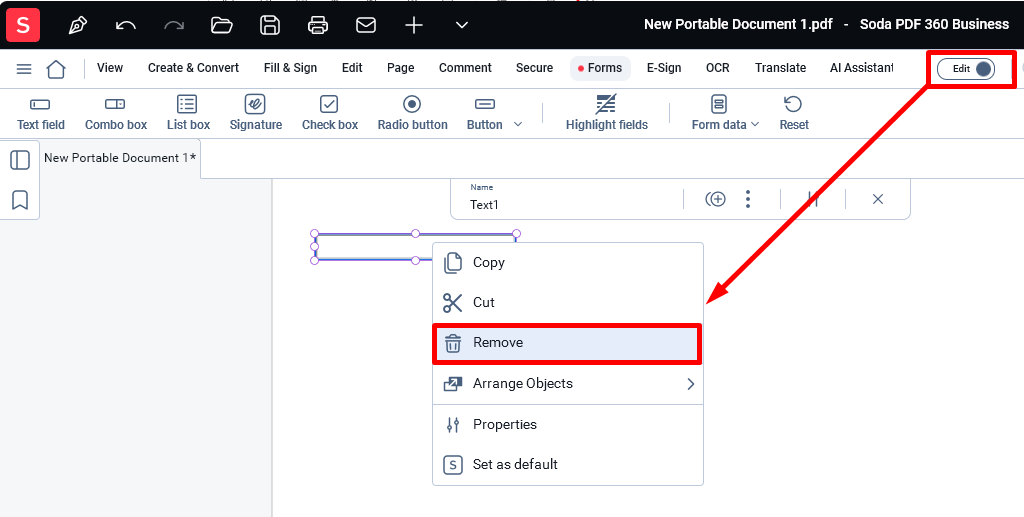Send document by email icon
Screen dimensions: 1024x517
(366, 25)
